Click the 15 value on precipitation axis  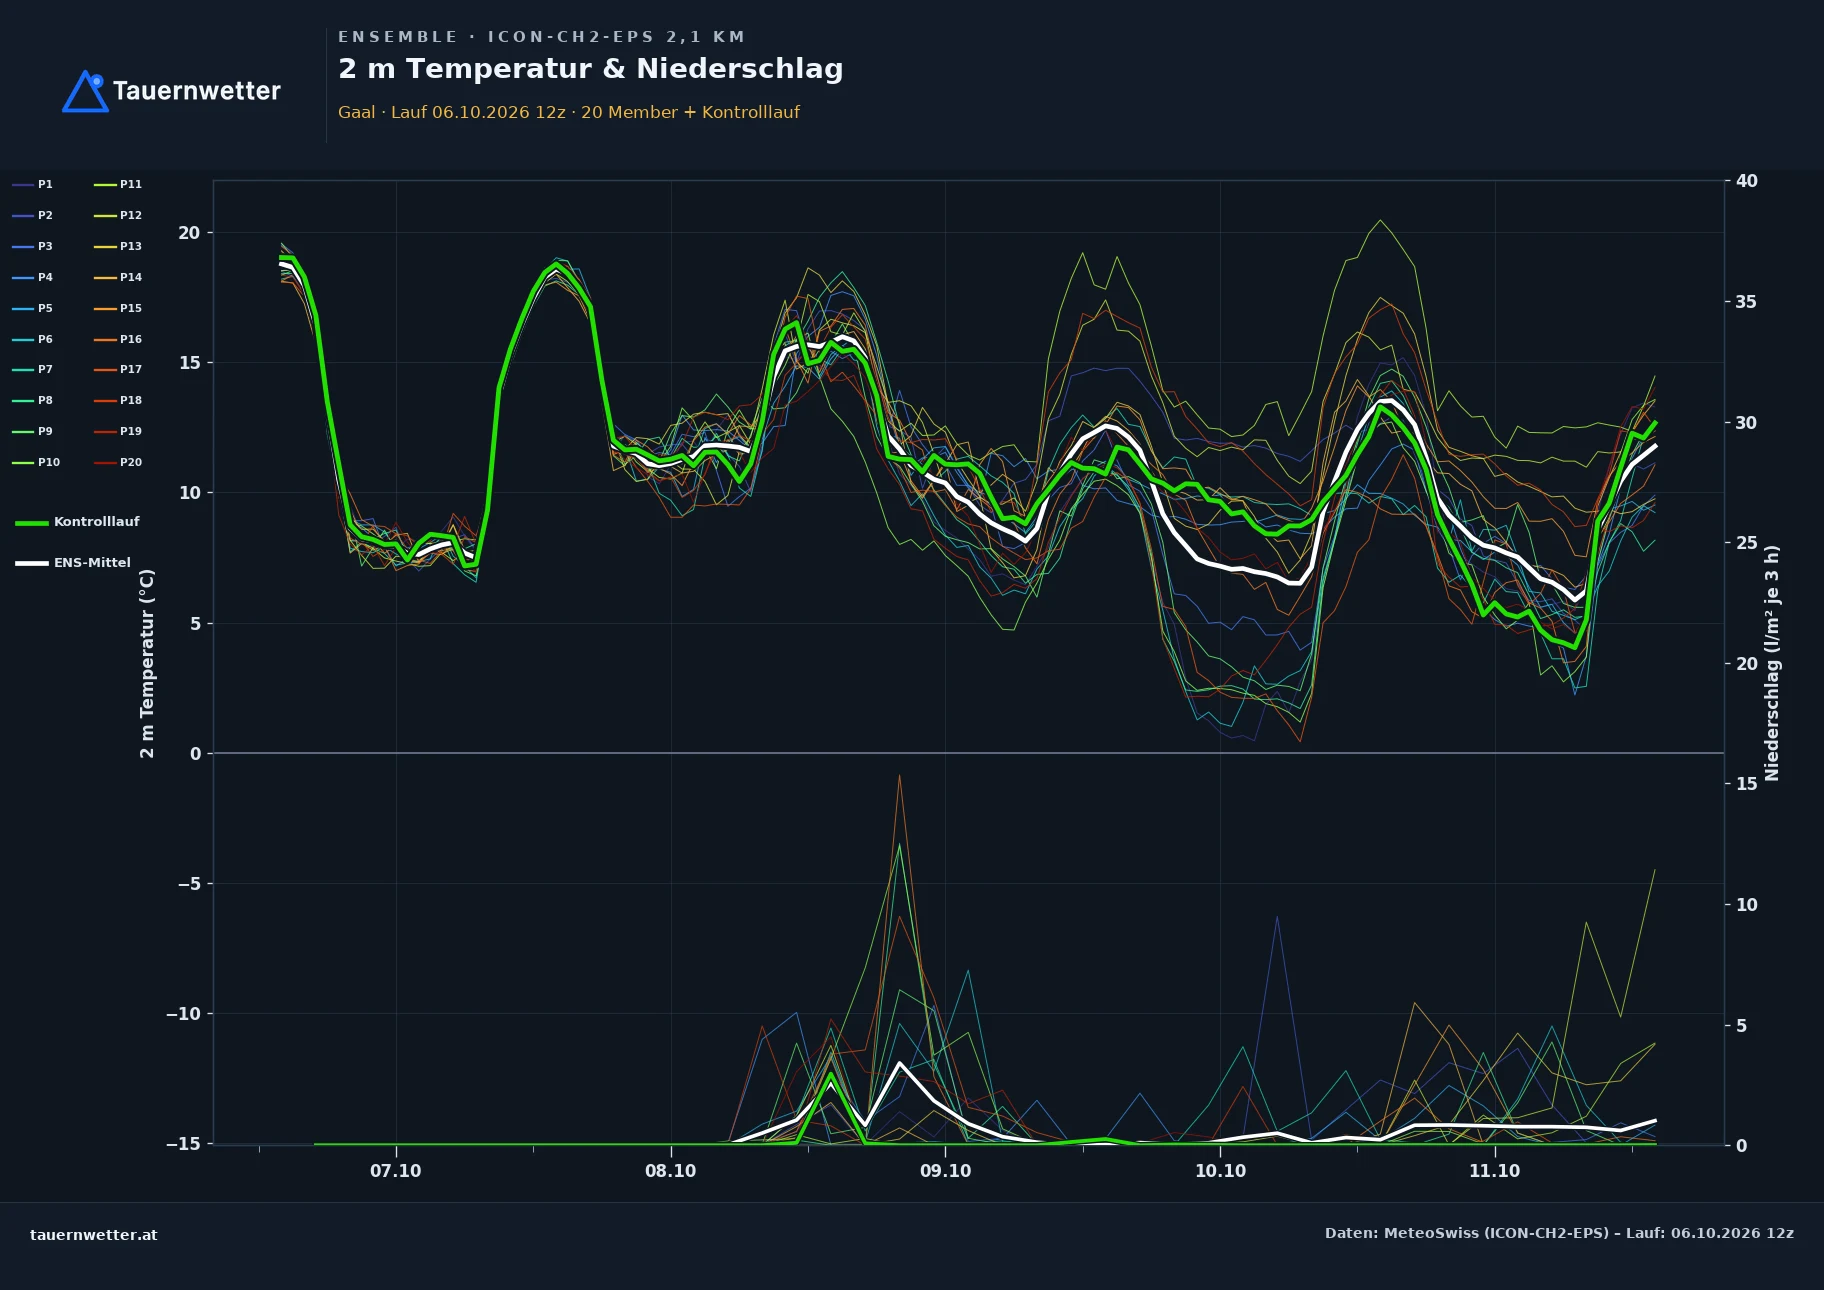pos(1746,784)
